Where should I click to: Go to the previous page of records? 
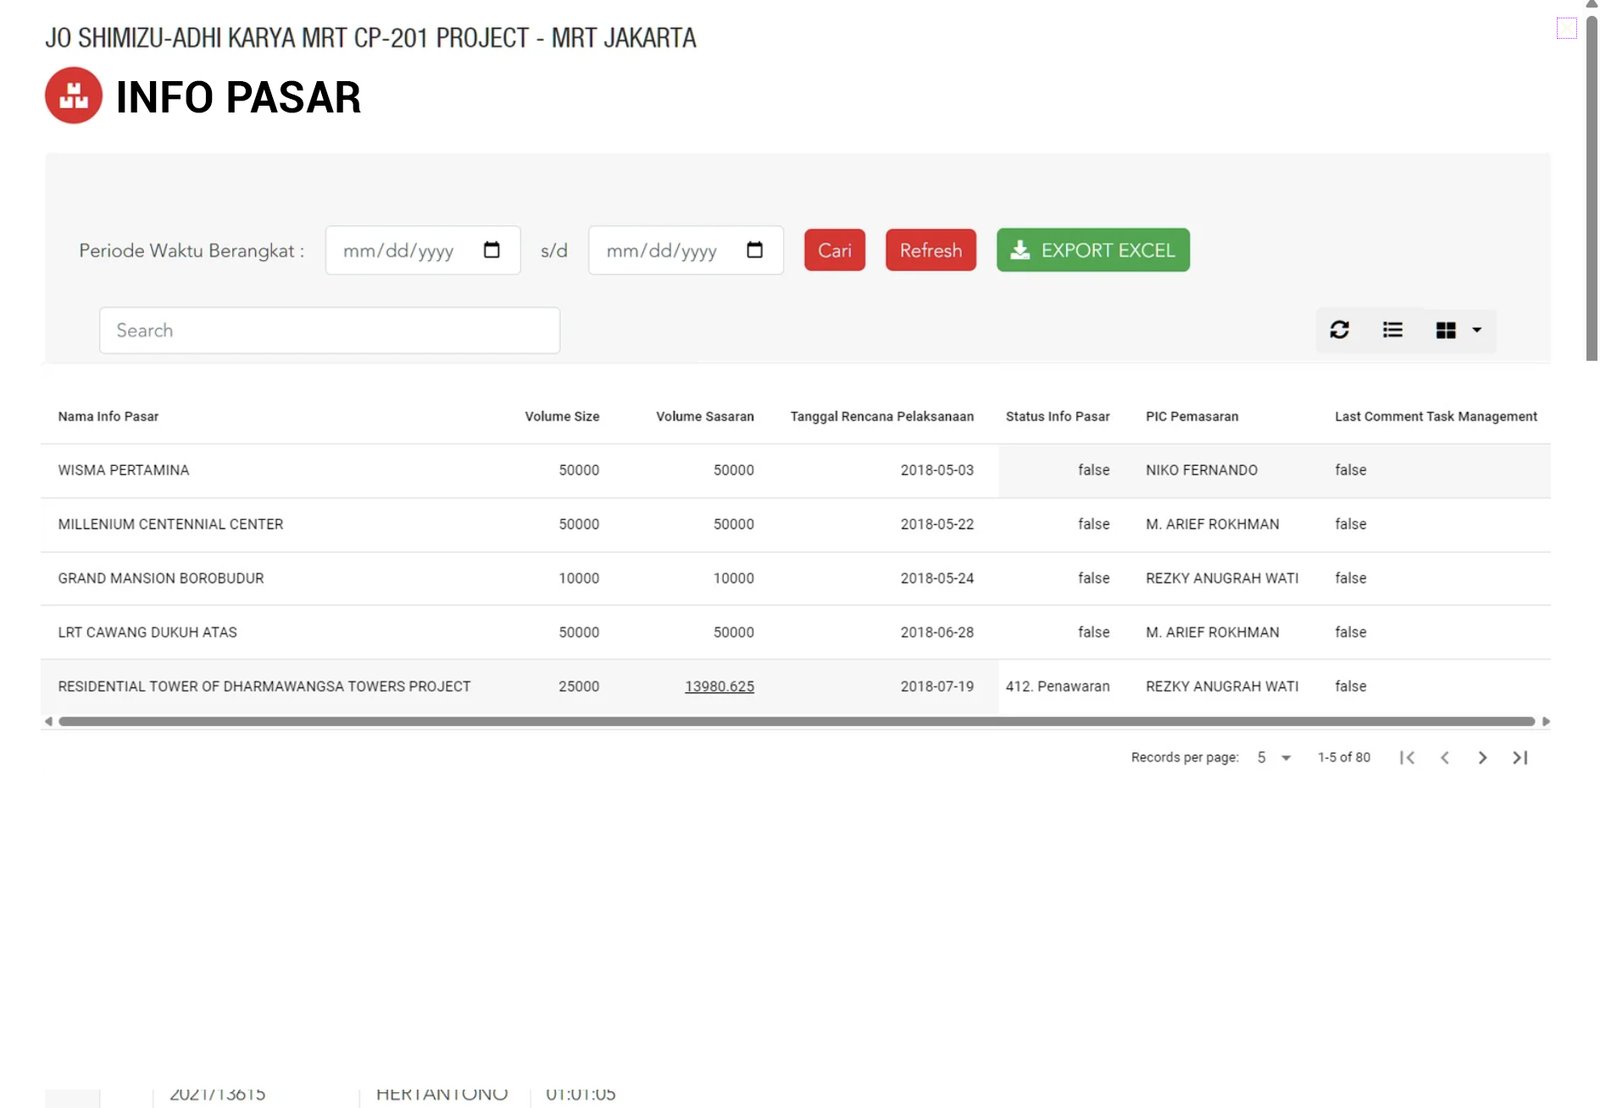tap(1445, 758)
